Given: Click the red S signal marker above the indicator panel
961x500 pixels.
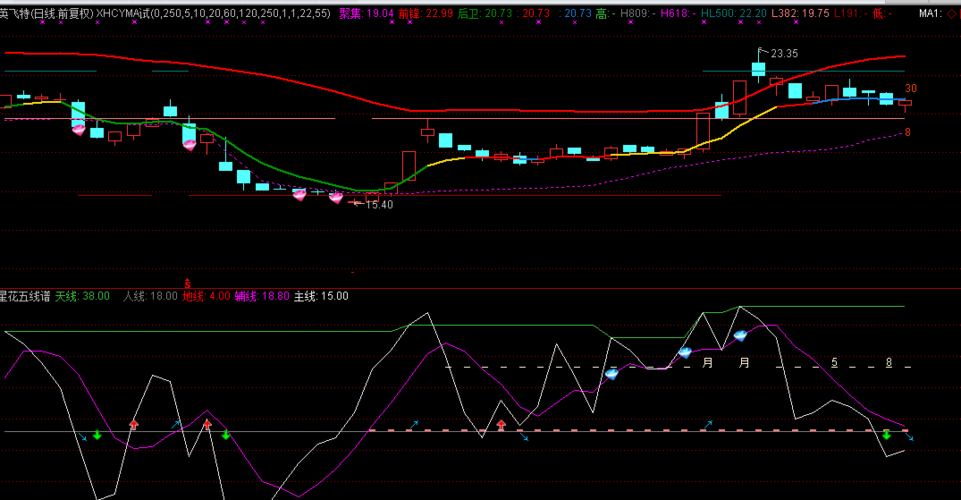Looking at the screenshot, I should (x=188, y=284).
